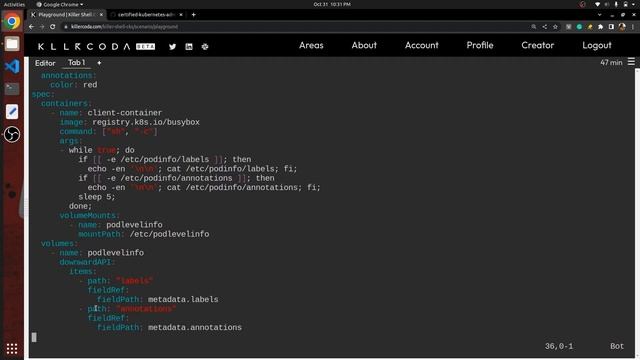Viewport: 640px width, 360px height.
Task: Select the Tab 1 terminal tab
Action: point(76,62)
